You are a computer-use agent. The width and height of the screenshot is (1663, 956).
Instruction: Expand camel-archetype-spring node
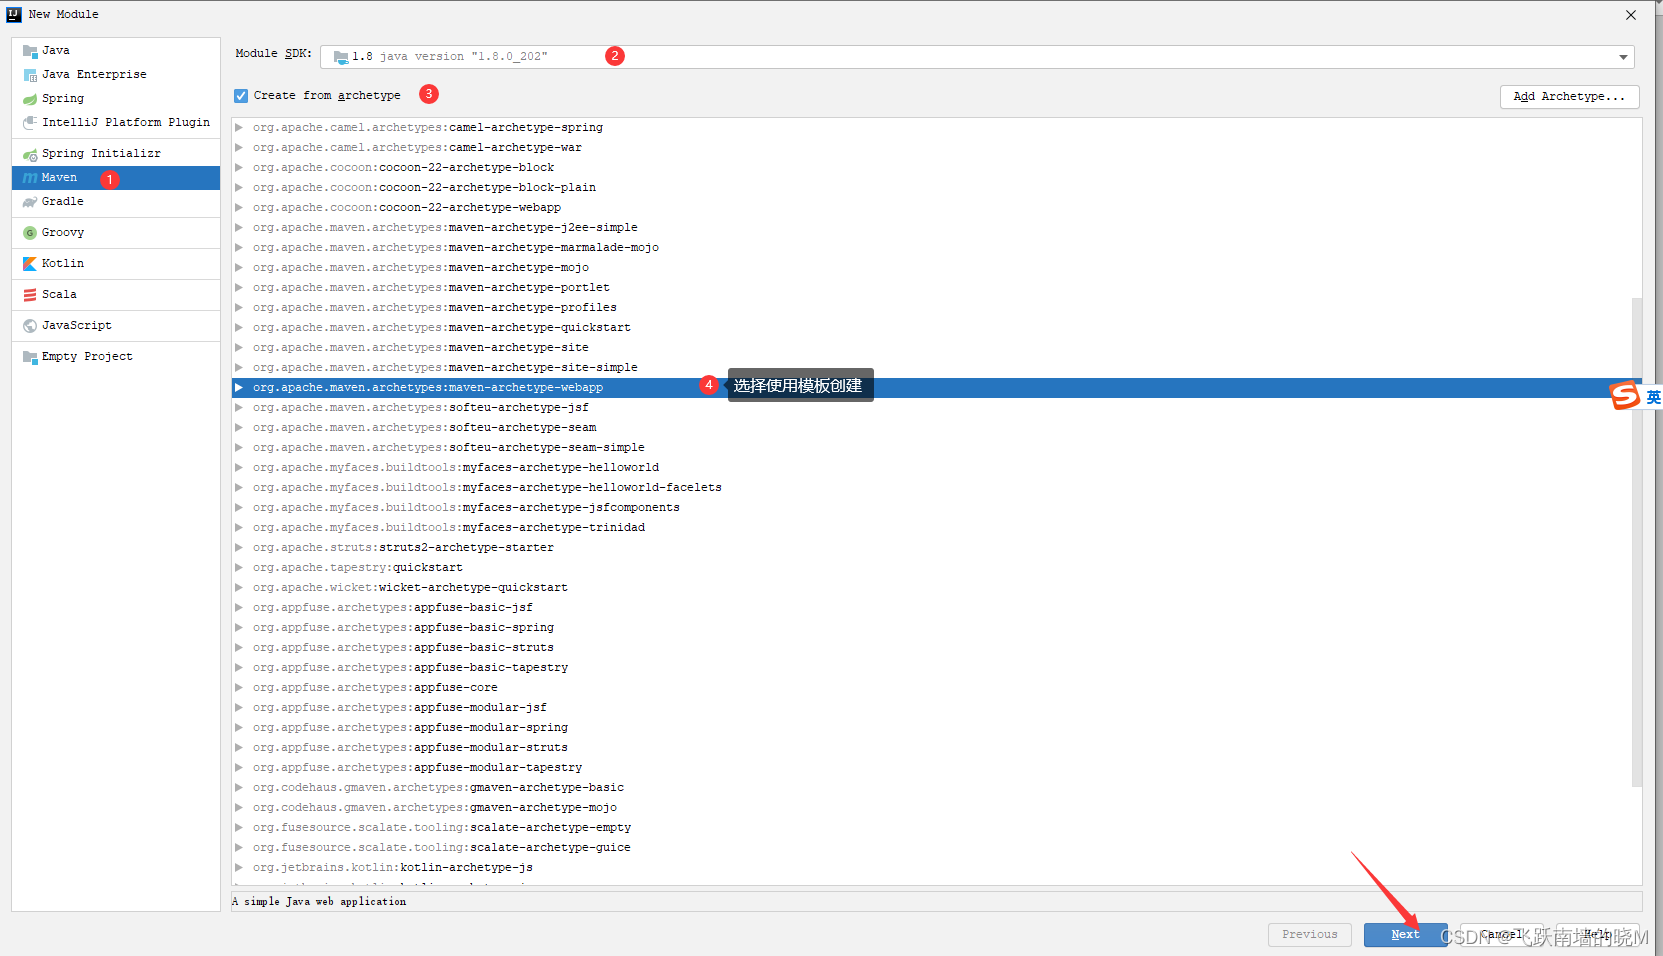[x=239, y=127]
